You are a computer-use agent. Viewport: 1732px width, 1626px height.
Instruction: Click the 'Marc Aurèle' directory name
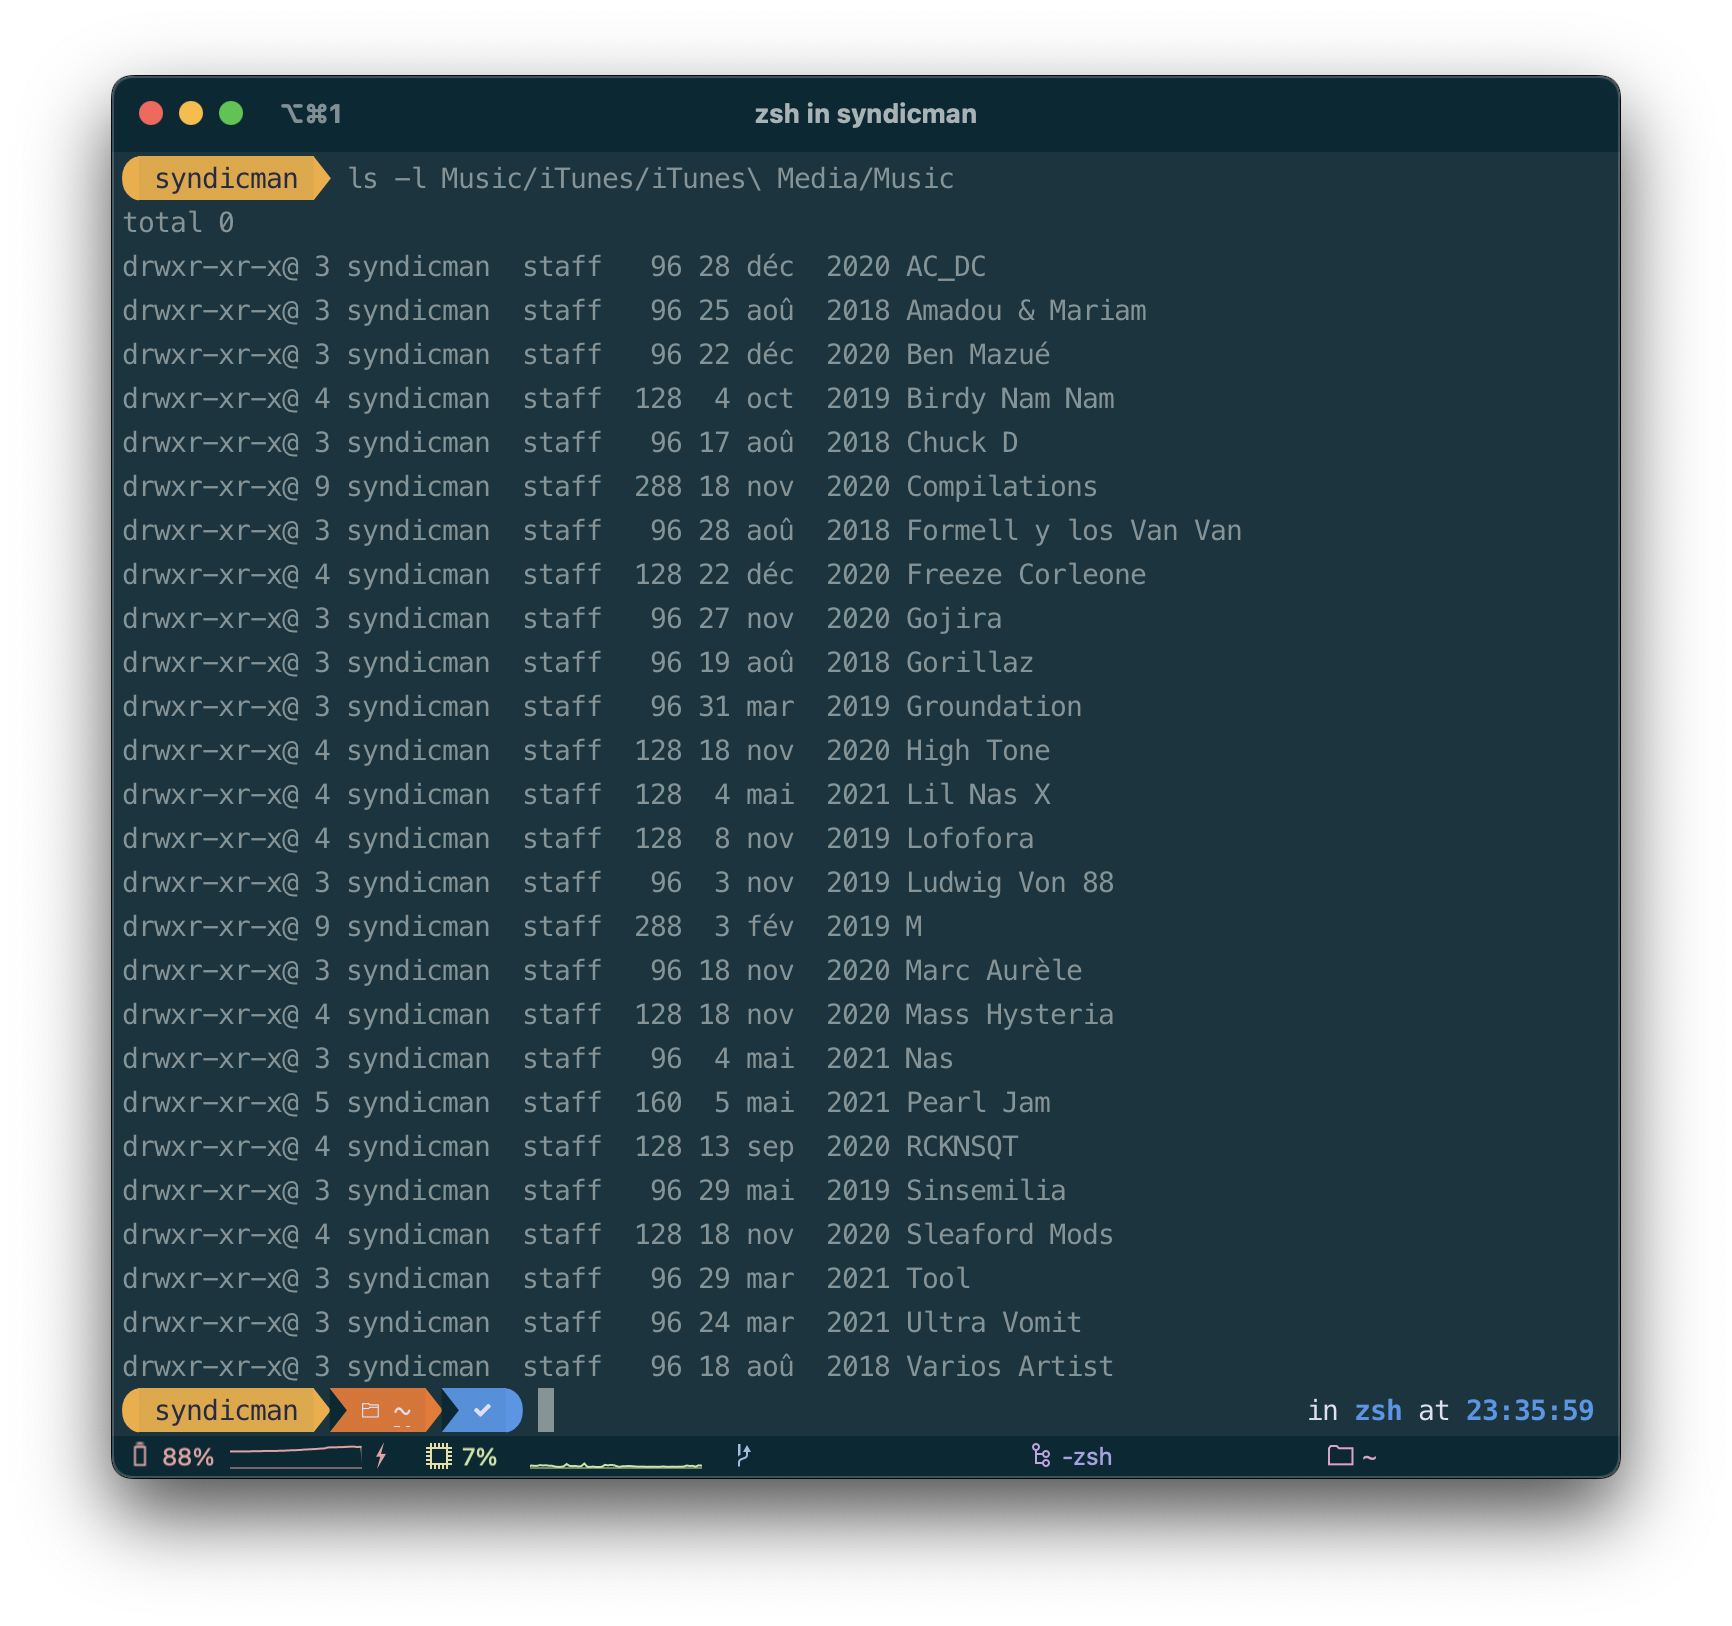[x=994, y=970]
